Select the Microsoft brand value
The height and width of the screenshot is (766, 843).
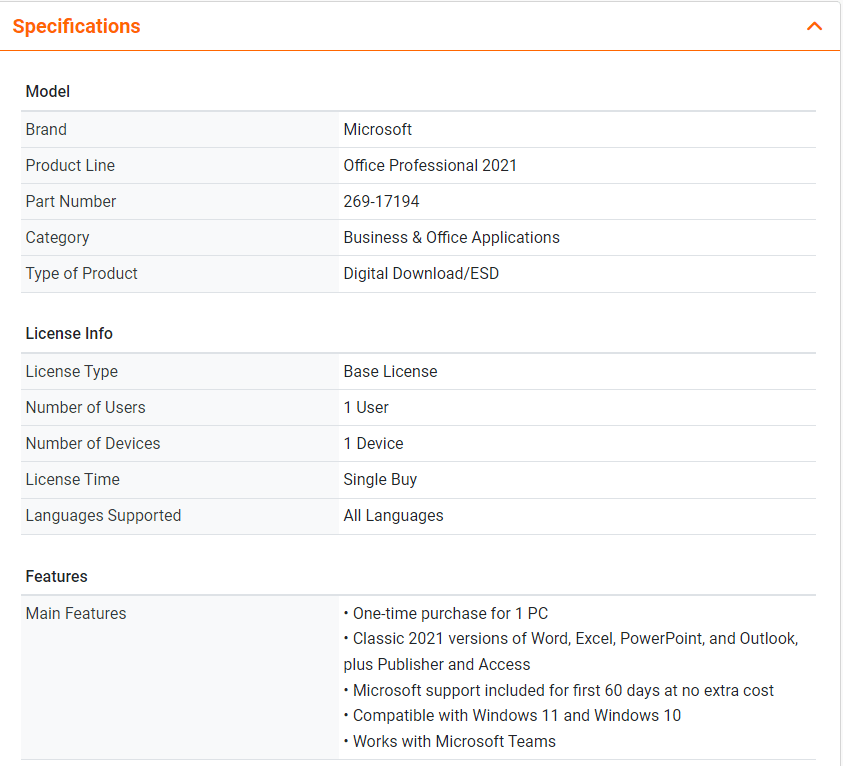(377, 130)
